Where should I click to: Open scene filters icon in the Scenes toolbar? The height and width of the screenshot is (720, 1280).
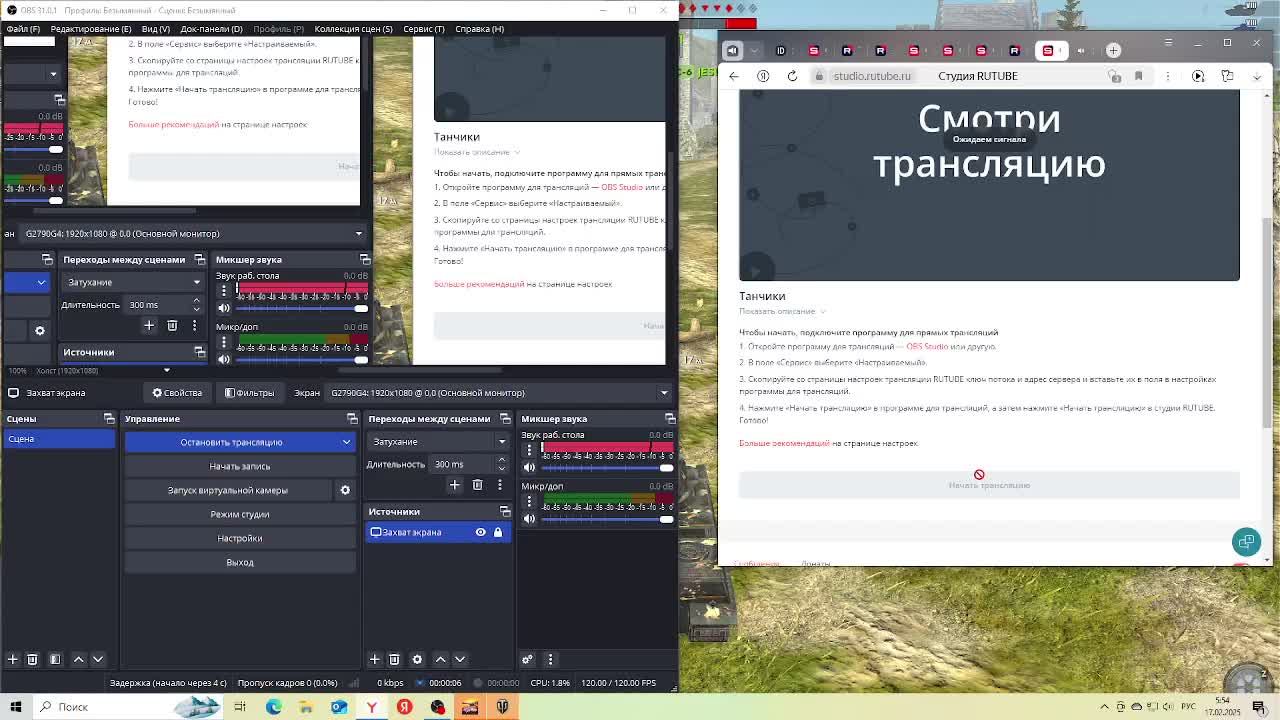(x=55, y=659)
